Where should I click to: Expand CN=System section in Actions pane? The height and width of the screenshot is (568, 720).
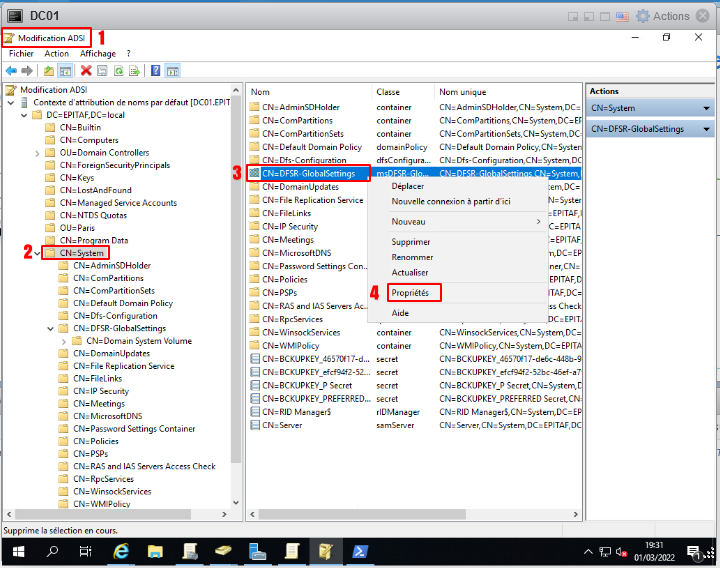(707, 108)
